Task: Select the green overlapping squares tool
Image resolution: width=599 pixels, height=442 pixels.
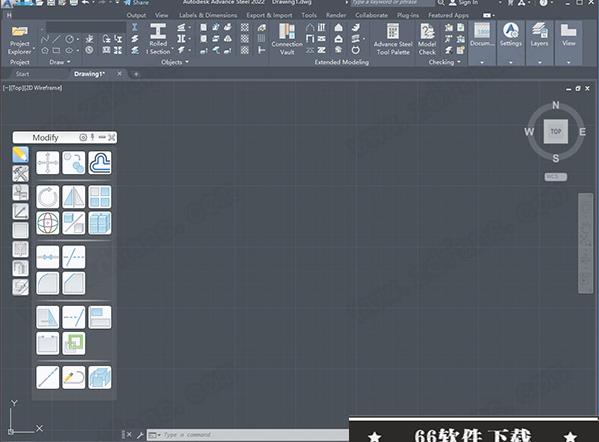Action: [x=74, y=343]
